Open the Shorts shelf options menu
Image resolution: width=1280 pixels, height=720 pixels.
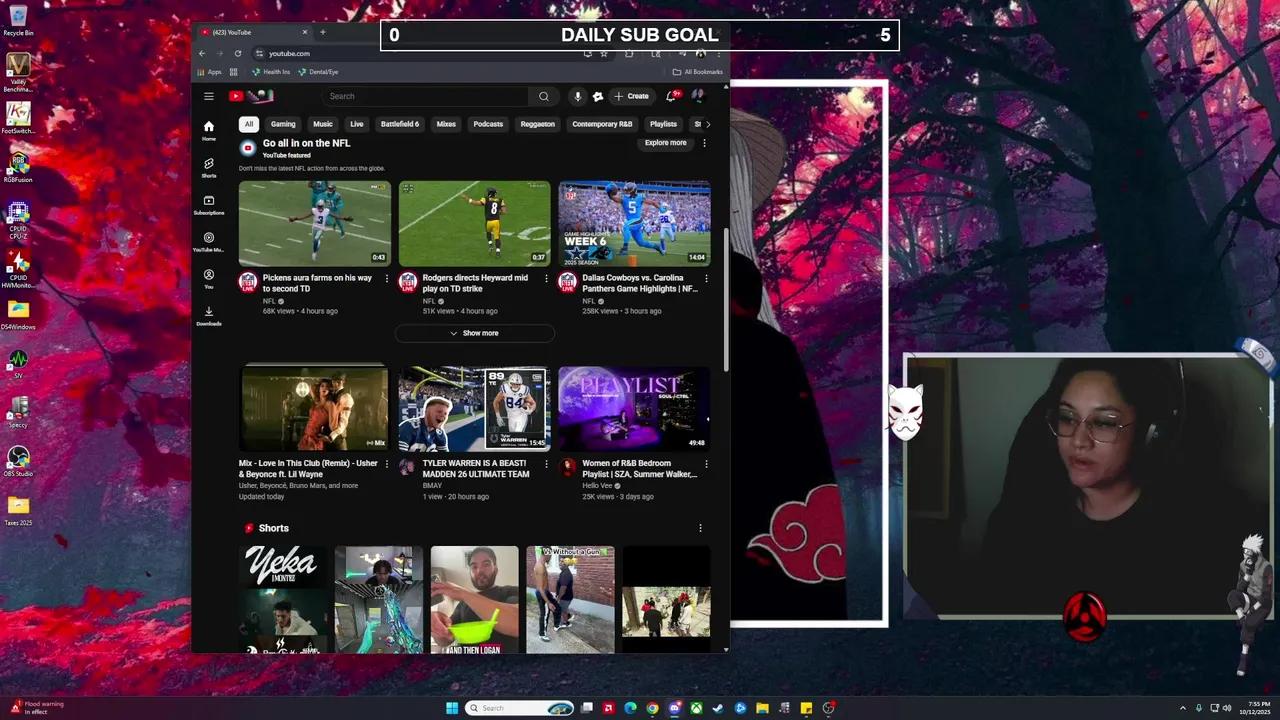[700, 528]
